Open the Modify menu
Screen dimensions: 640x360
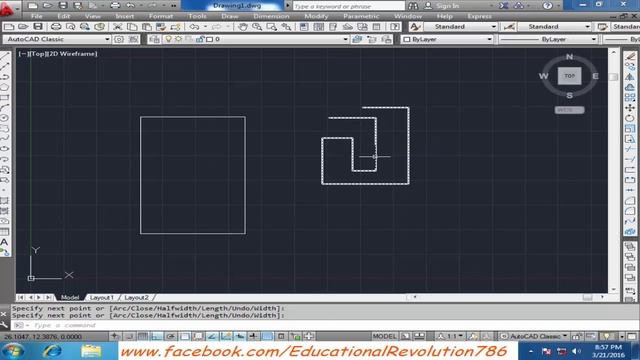pyautogui.click(x=316, y=16)
